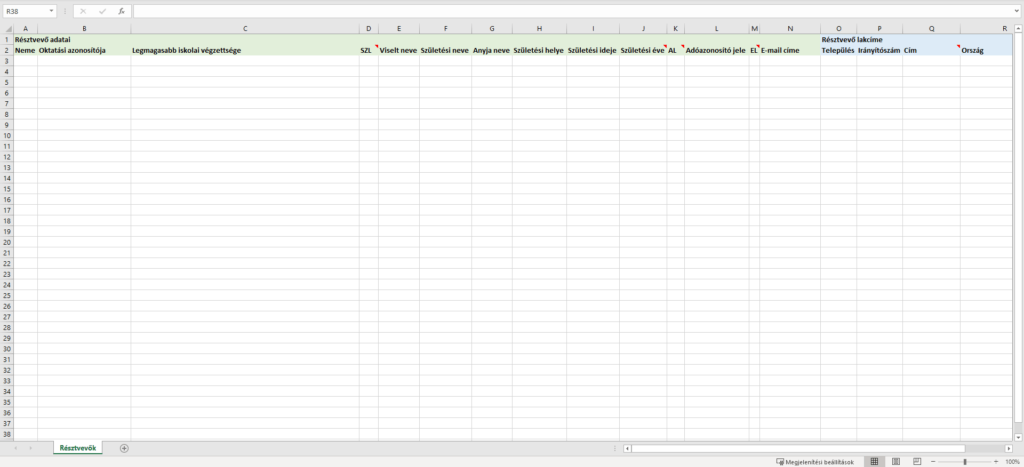The image size is (1024, 467).
Task: Select the E-mail címe header cell
Action: (789, 50)
